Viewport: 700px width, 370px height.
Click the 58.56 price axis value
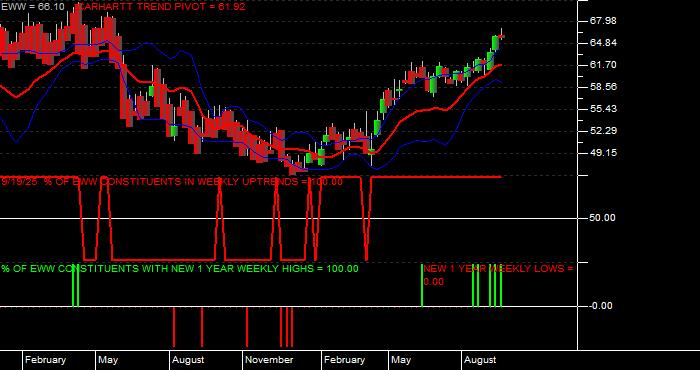[603, 87]
